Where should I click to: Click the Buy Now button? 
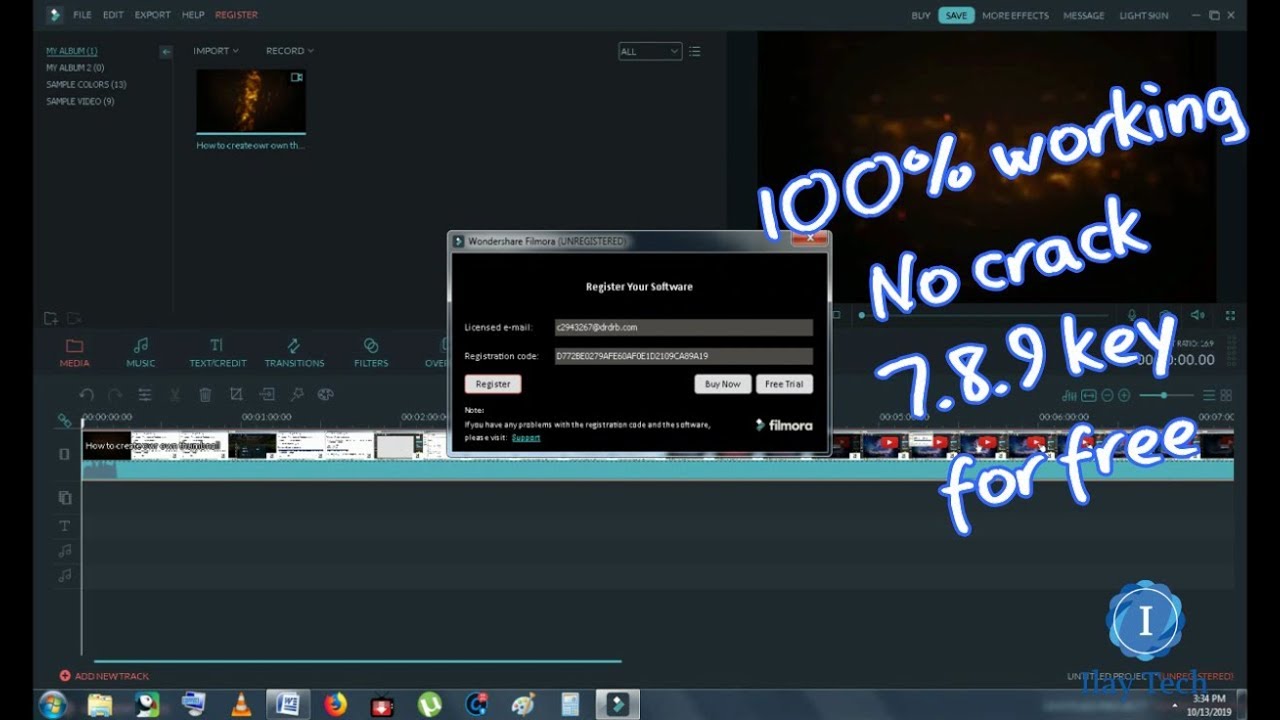click(723, 384)
